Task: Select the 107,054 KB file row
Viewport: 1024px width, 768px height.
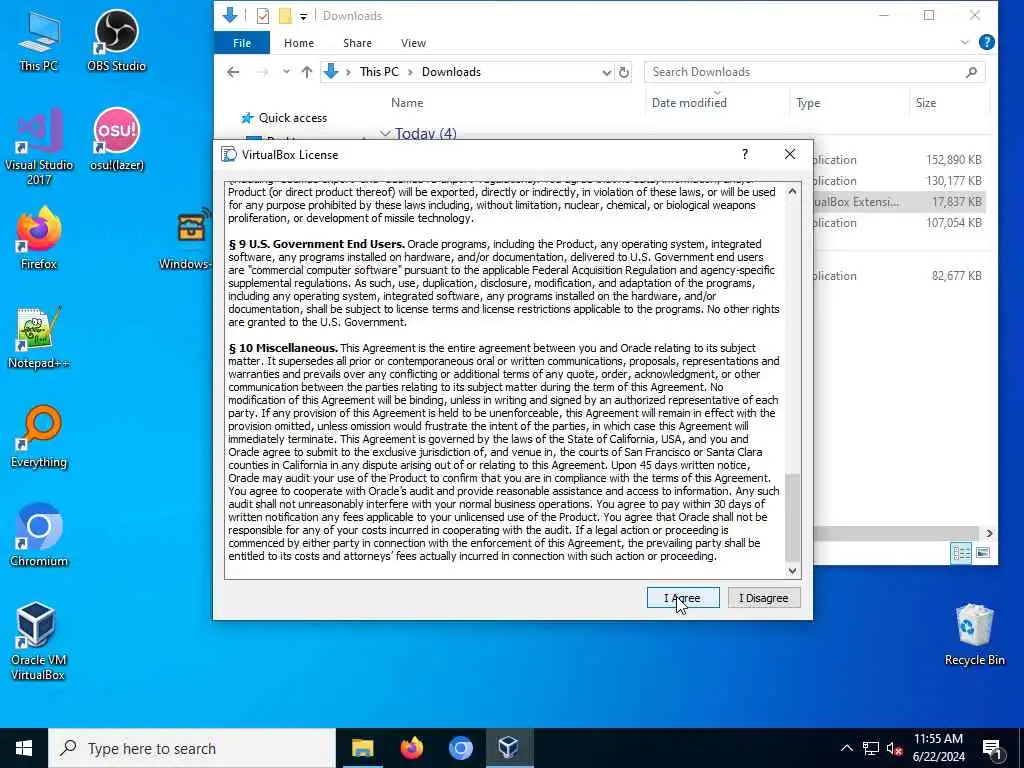Action: click(x=899, y=223)
